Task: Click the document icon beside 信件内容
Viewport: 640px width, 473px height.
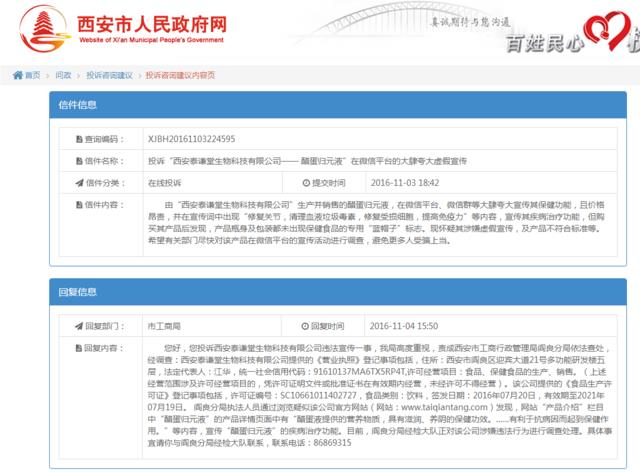Action: pyautogui.click(x=79, y=204)
